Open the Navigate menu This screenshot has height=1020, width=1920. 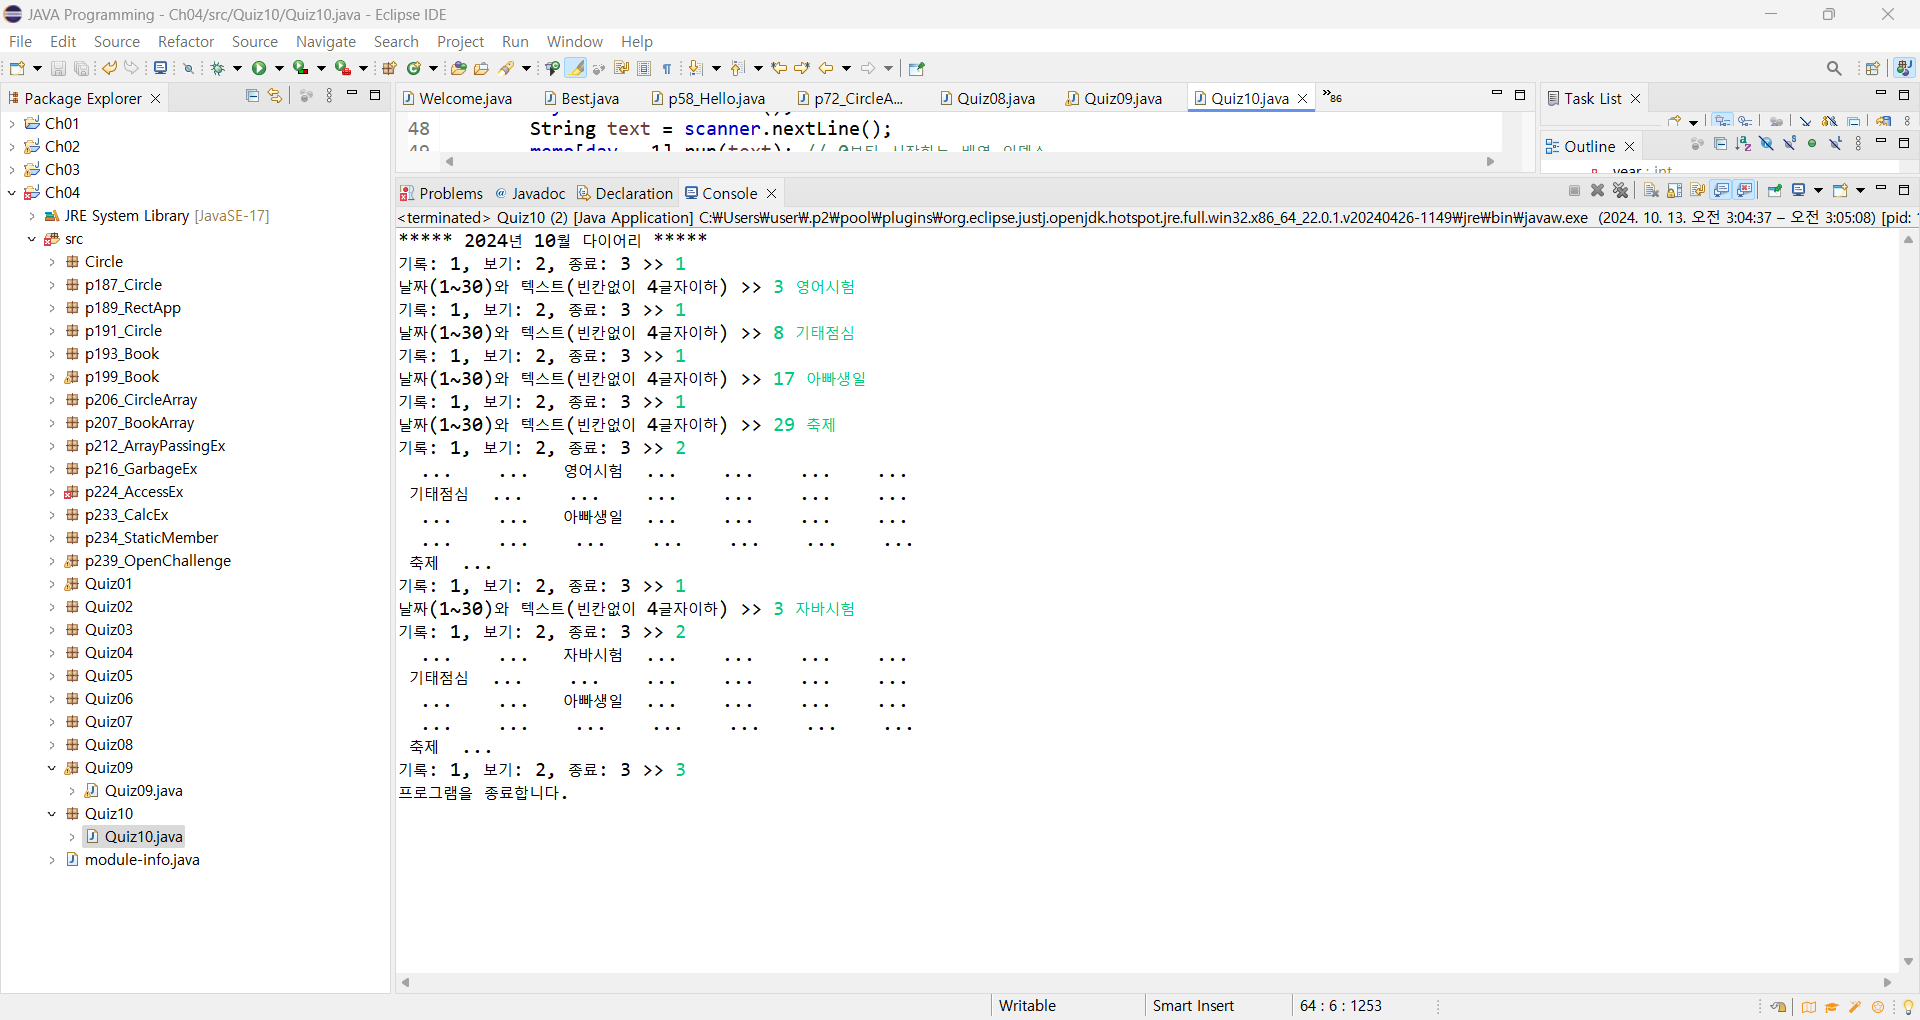click(326, 41)
